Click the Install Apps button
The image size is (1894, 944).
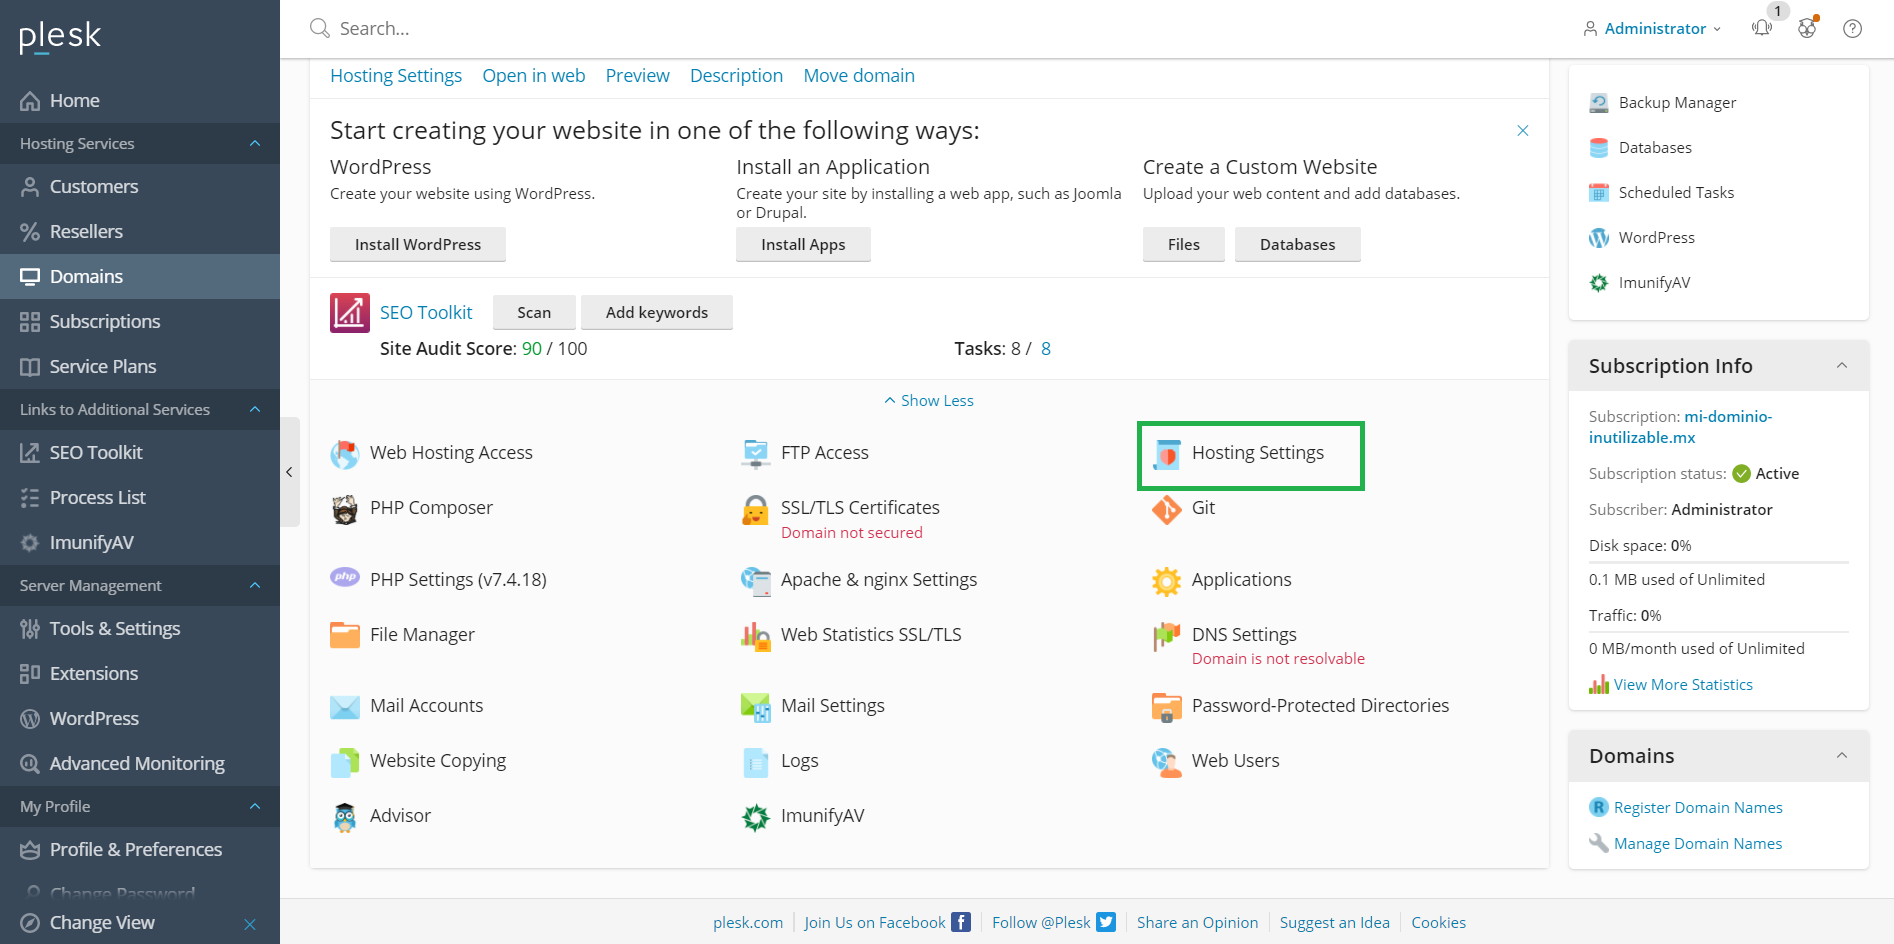coord(803,245)
